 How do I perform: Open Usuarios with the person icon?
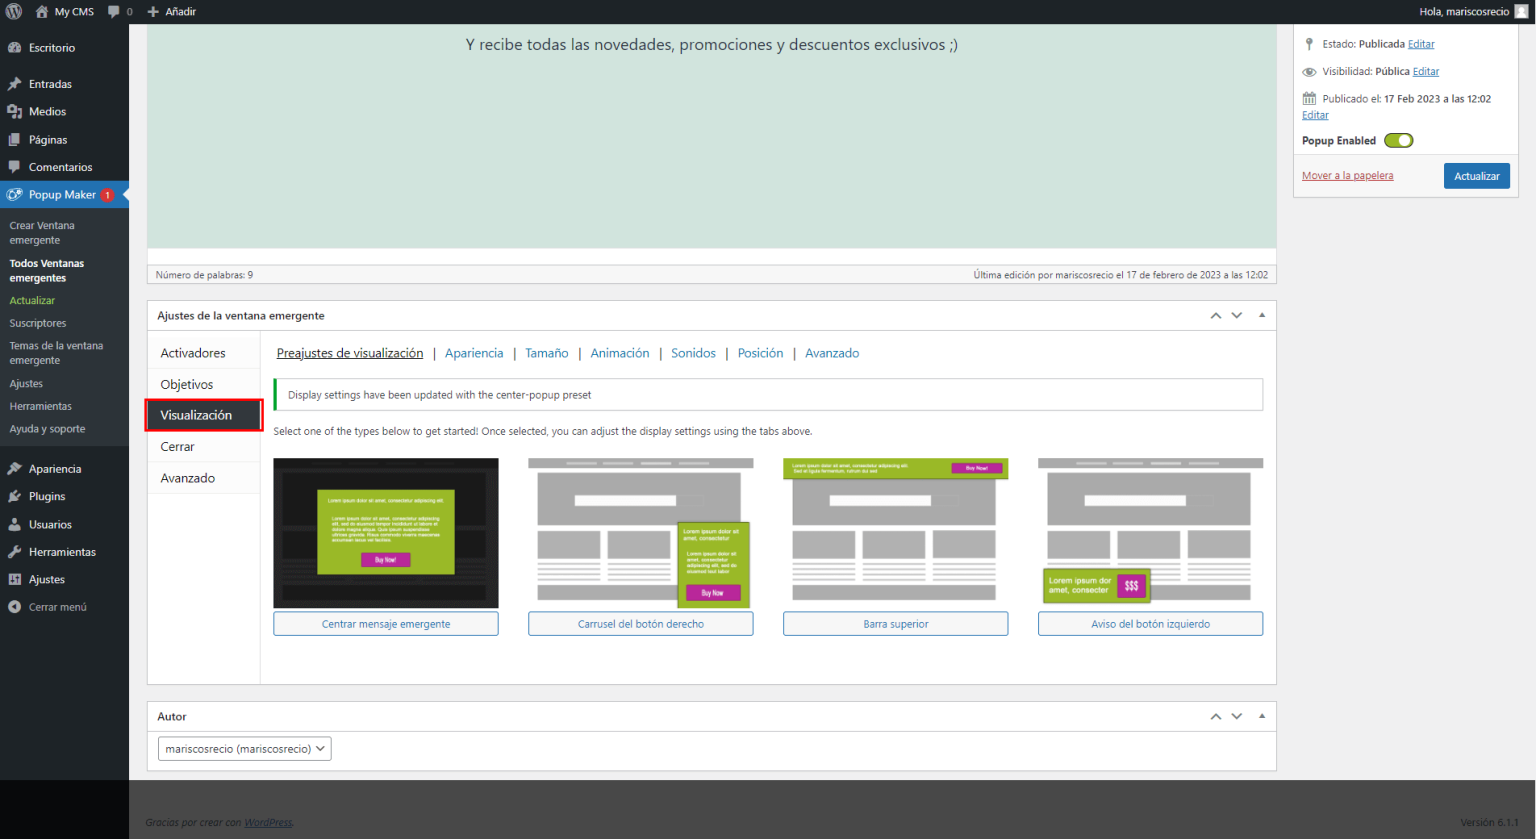click(x=16, y=524)
